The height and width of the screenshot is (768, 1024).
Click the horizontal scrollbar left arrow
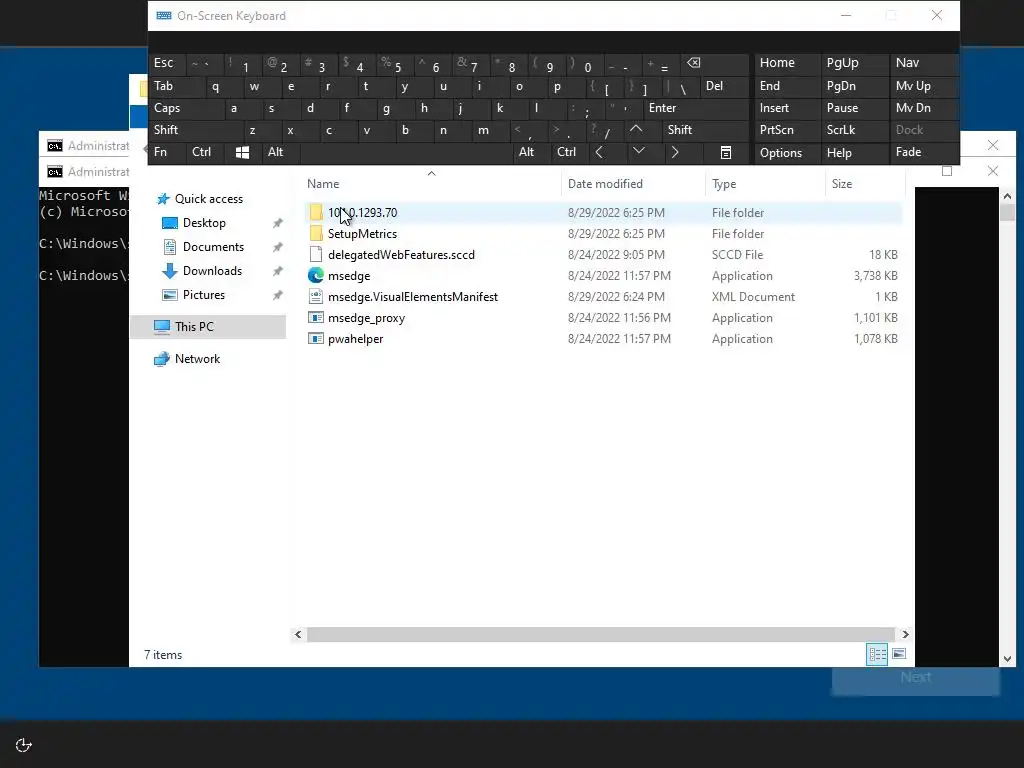298,634
